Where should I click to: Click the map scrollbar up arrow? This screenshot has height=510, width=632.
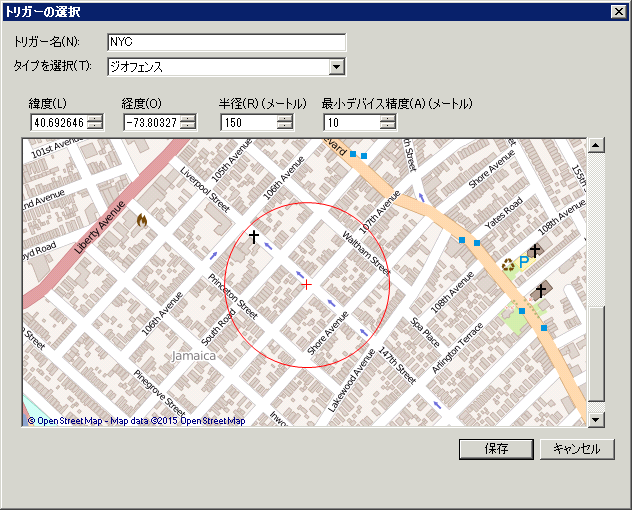click(x=596, y=146)
